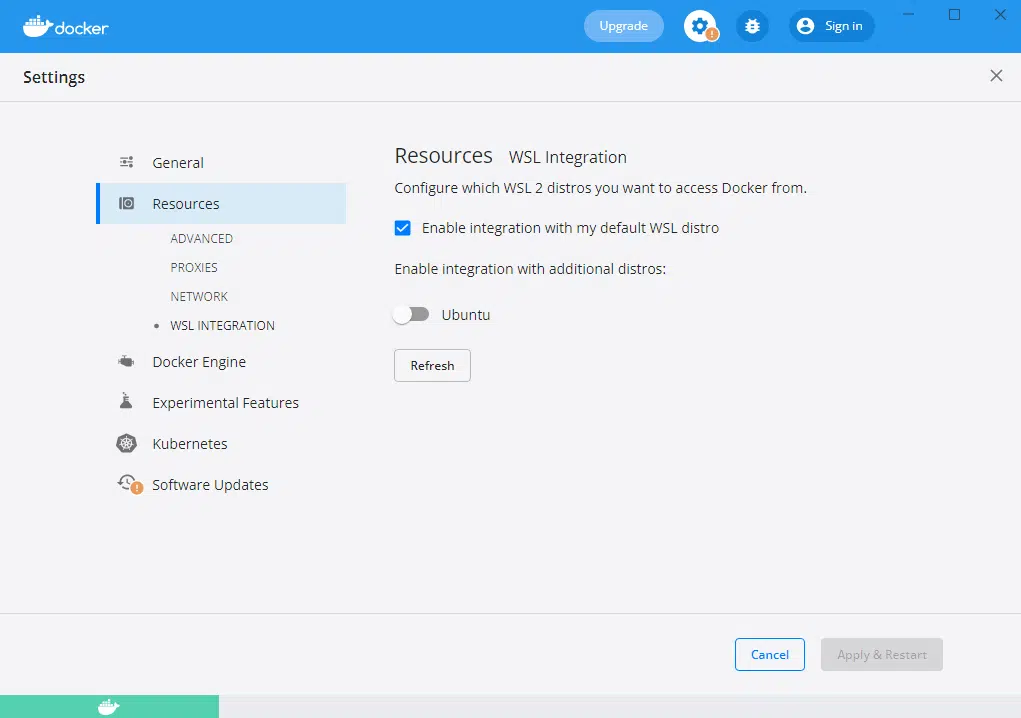Viewport: 1021px width, 718px height.
Task: Close the Settings panel with X
Action: pyautogui.click(x=996, y=76)
